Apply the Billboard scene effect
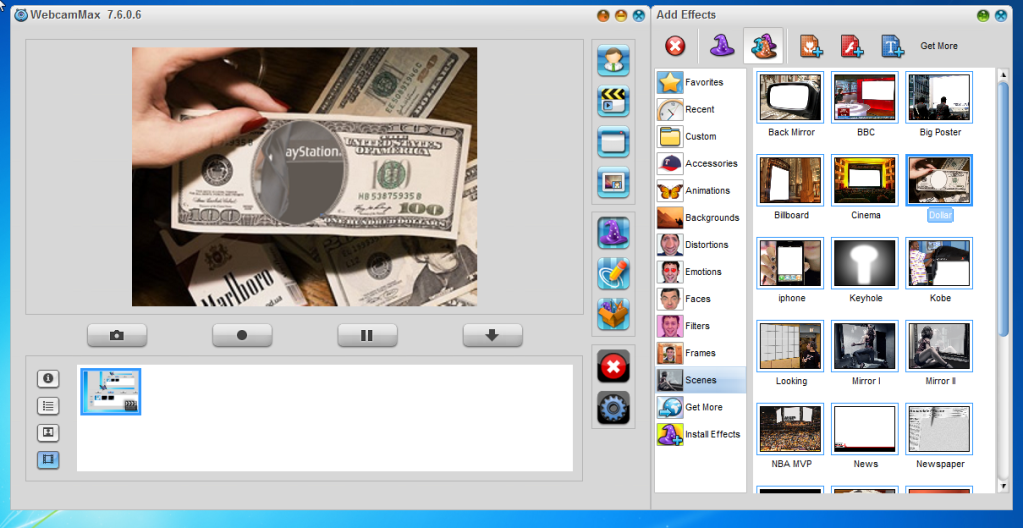This screenshot has height=528, width=1023. pos(791,180)
